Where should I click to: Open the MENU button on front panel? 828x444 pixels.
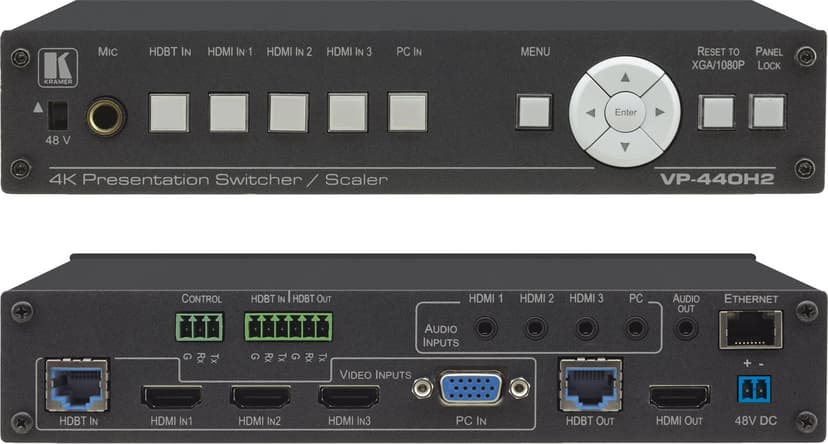pyautogui.click(x=534, y=112)
